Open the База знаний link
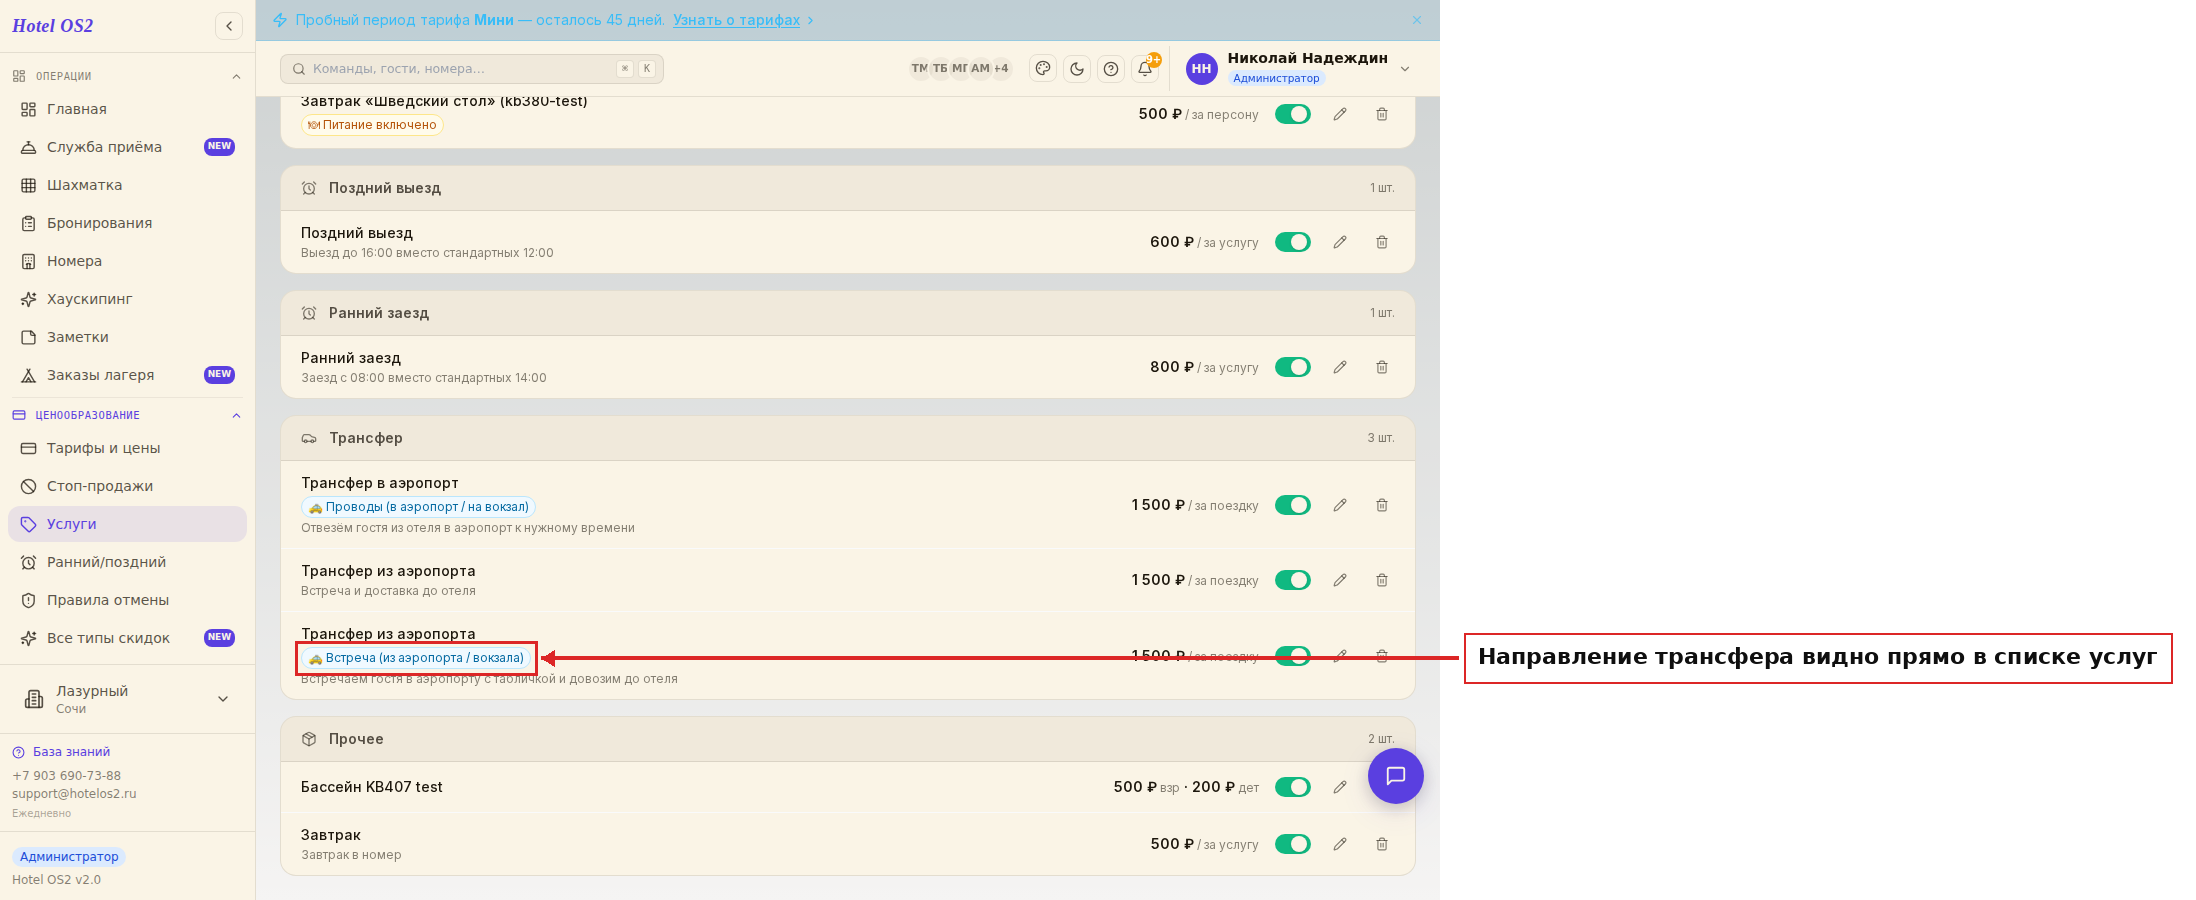 coord(61,752)
